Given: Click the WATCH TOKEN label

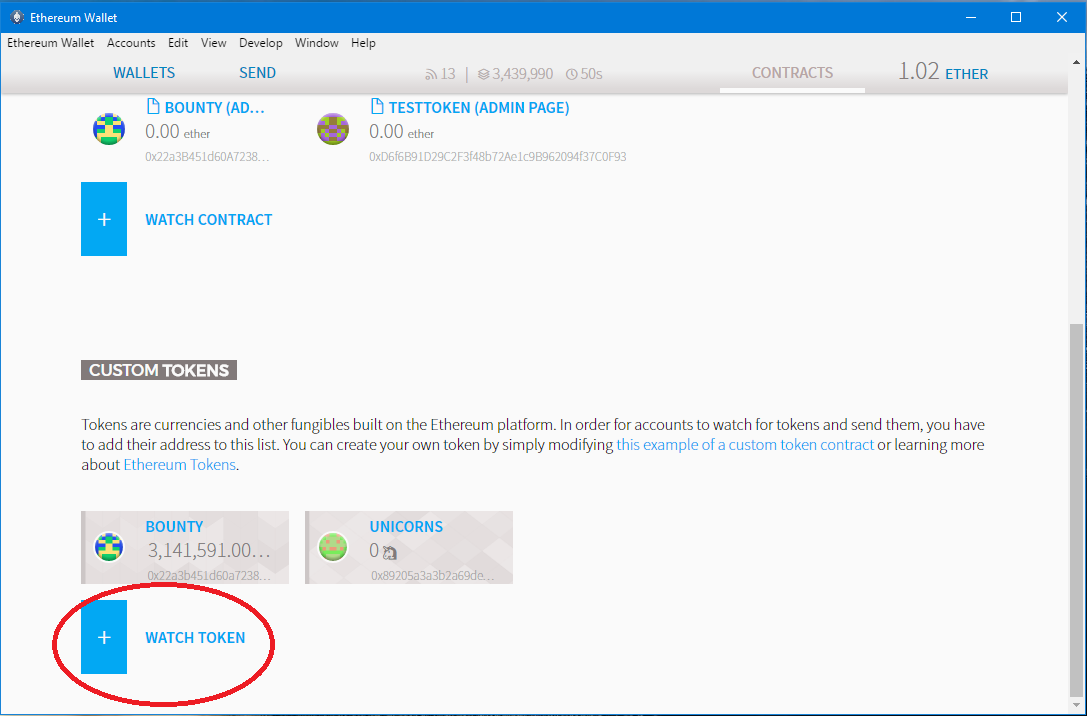Looking at the screenshot, I should [195, 638].
